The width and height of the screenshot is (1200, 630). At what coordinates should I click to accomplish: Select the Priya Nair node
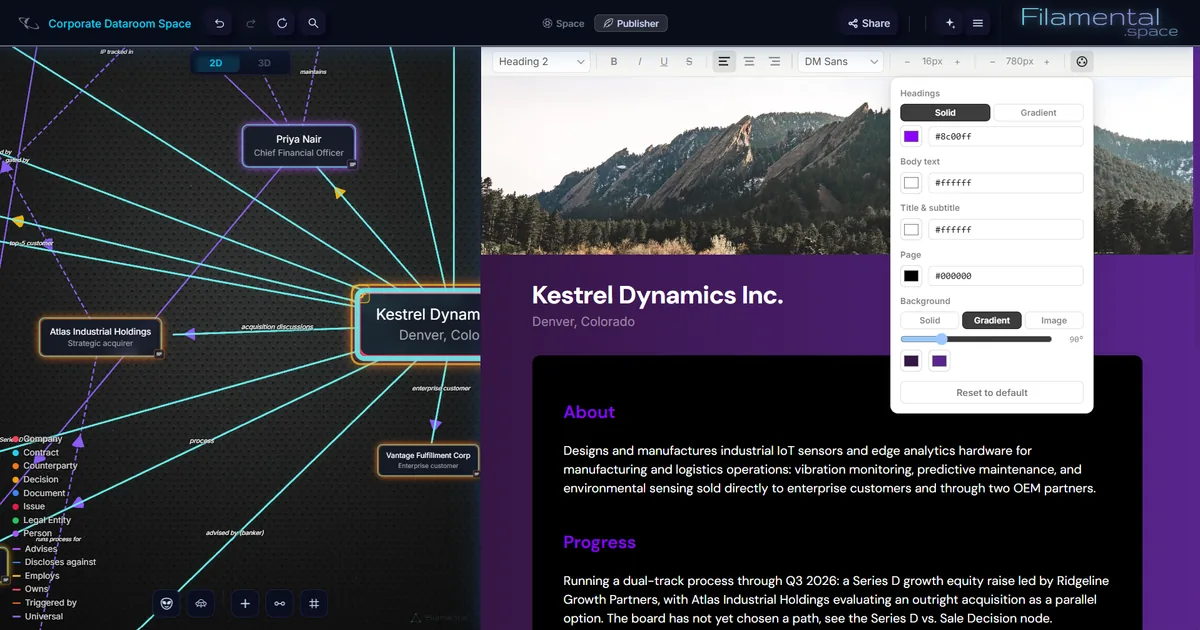click(298, 146)
